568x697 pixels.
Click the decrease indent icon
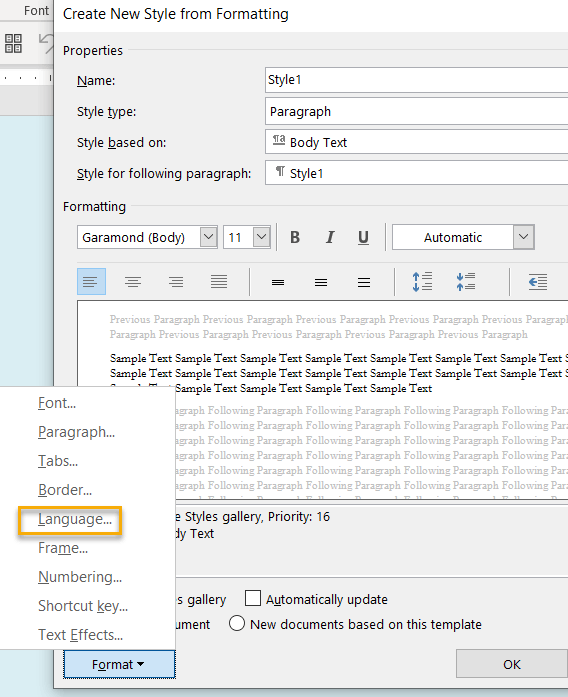537,281
